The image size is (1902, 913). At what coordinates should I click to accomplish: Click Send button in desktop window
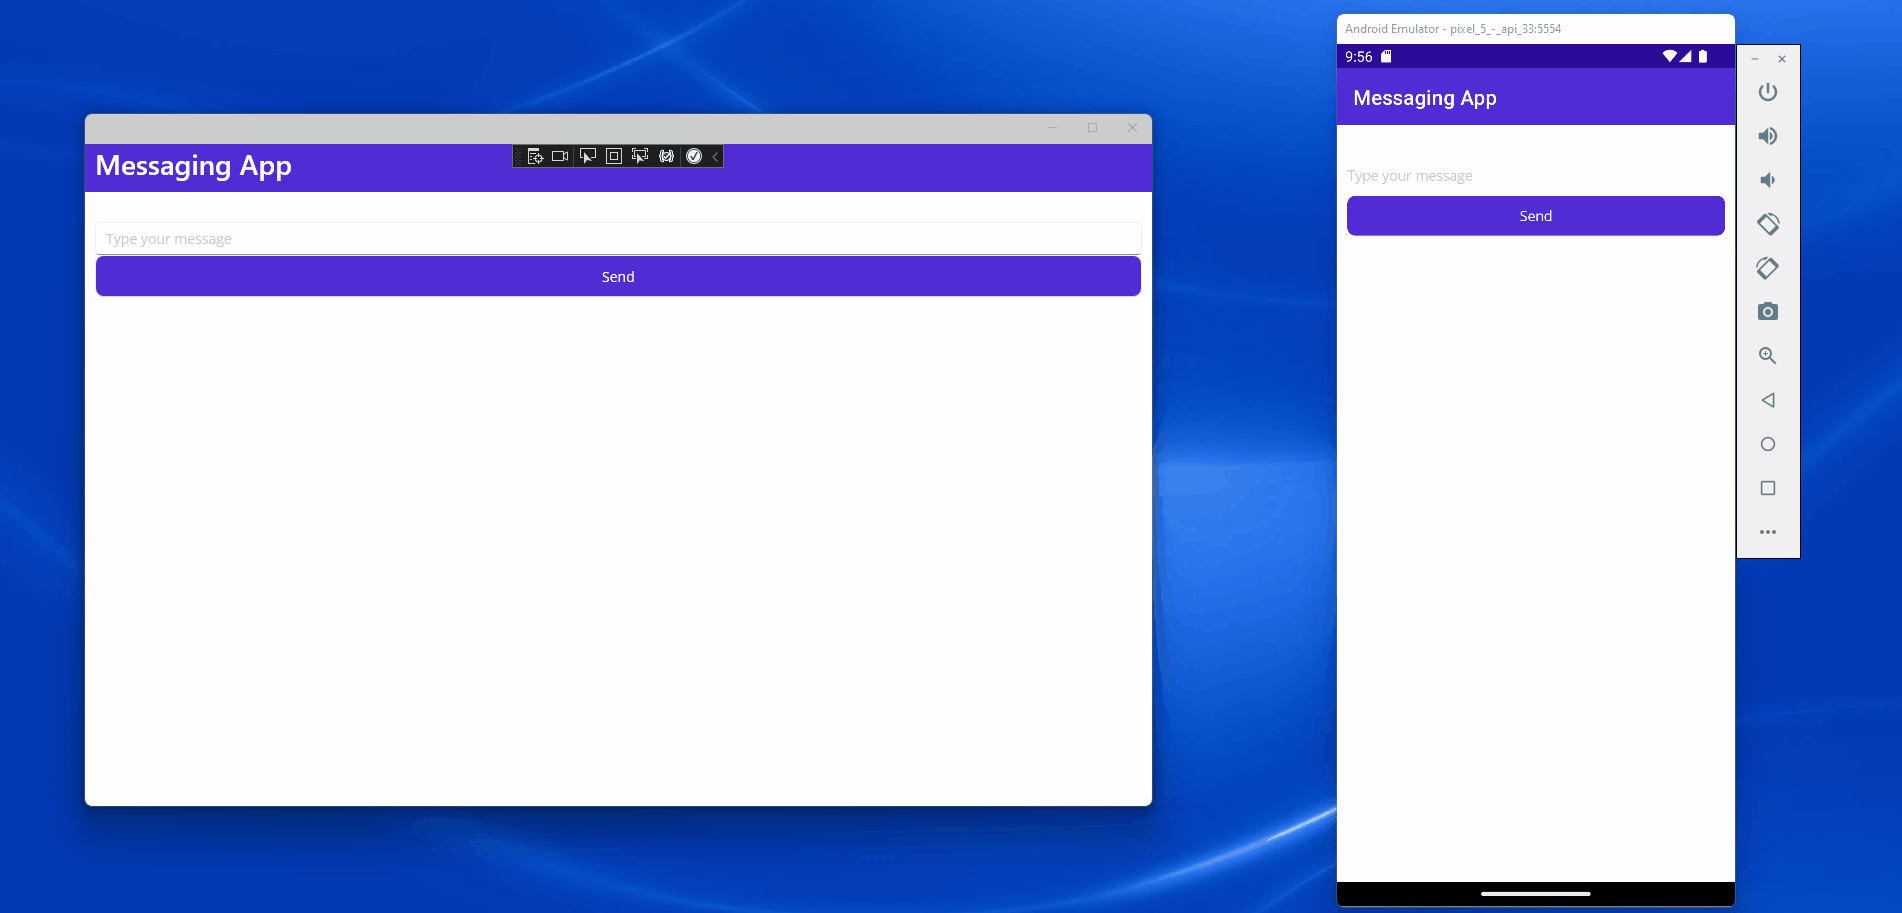(x=618, y=277)
